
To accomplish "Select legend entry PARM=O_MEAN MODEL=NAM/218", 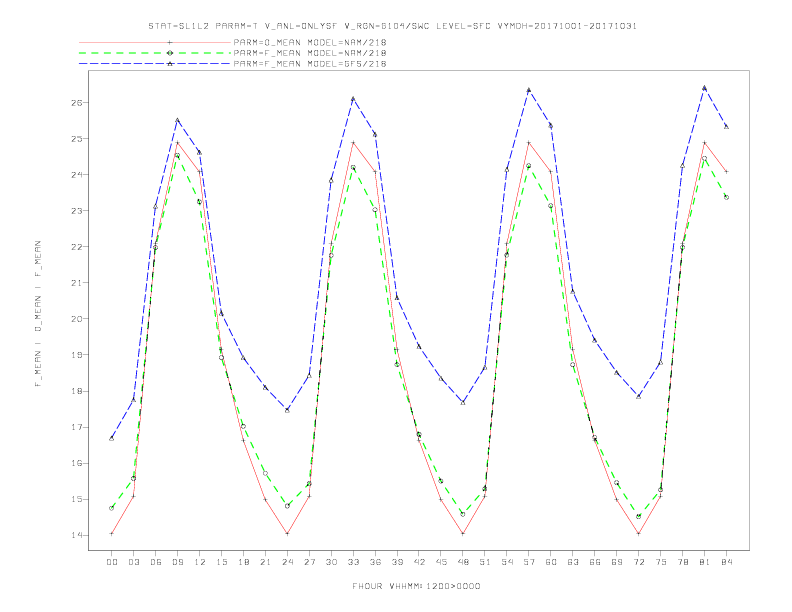I will click(x=310, y=42).
